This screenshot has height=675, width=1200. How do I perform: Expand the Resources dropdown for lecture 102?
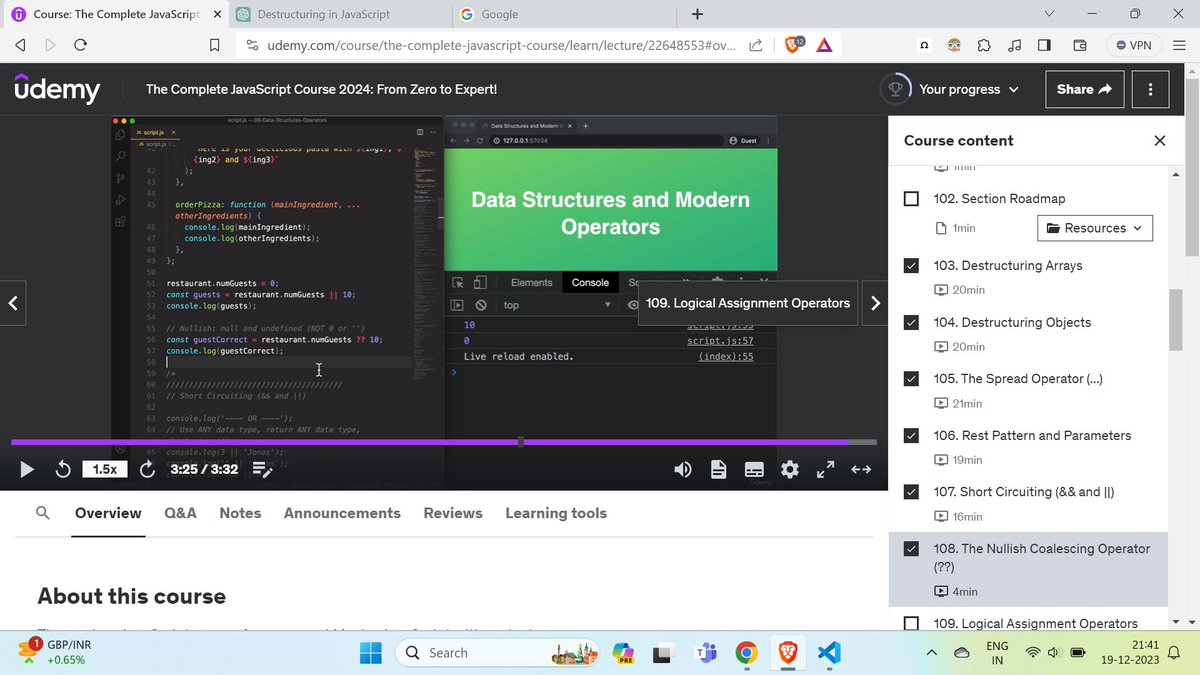click(1094, 228)
